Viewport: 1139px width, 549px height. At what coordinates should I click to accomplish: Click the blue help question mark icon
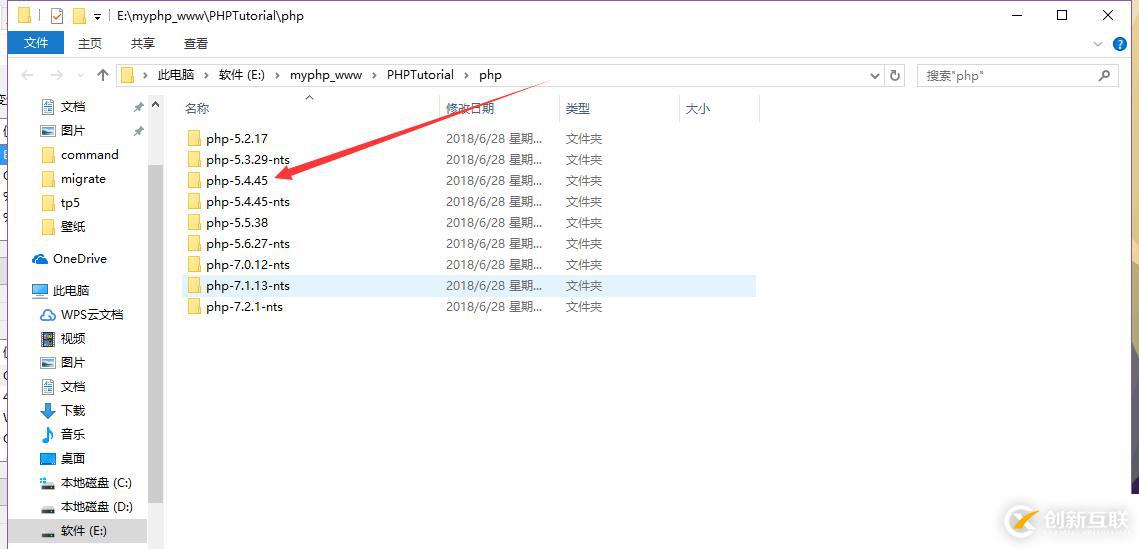(1120, 44)
